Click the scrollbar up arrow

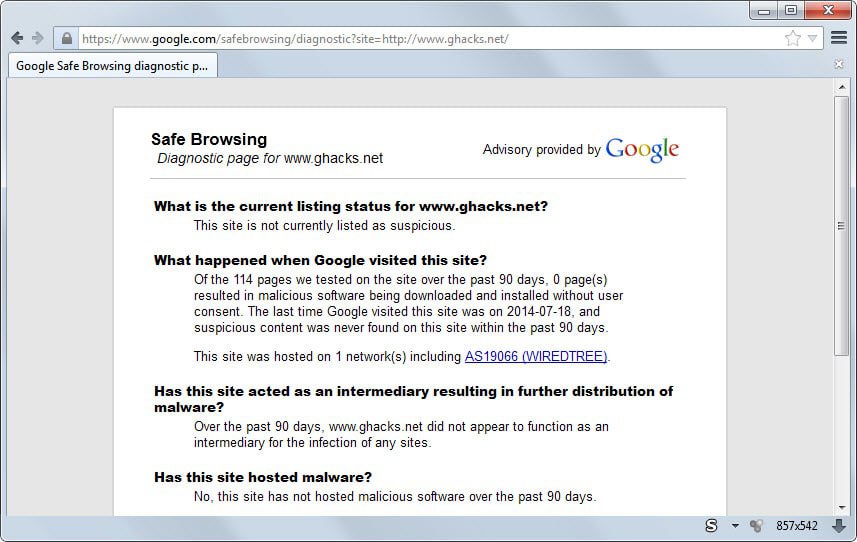tap(842, 87)
